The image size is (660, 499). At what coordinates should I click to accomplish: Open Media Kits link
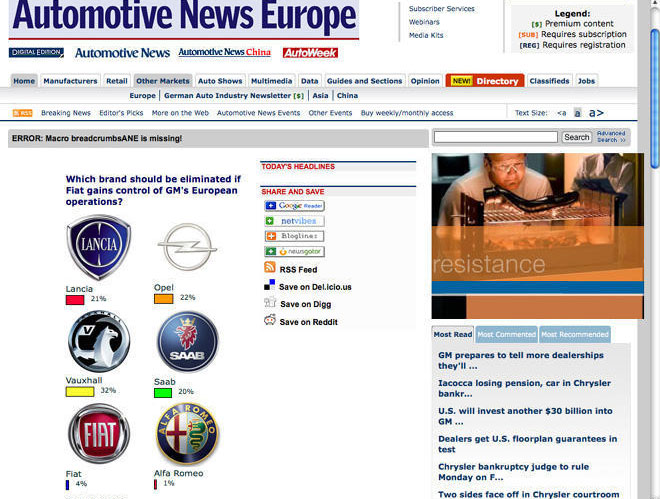426,35
